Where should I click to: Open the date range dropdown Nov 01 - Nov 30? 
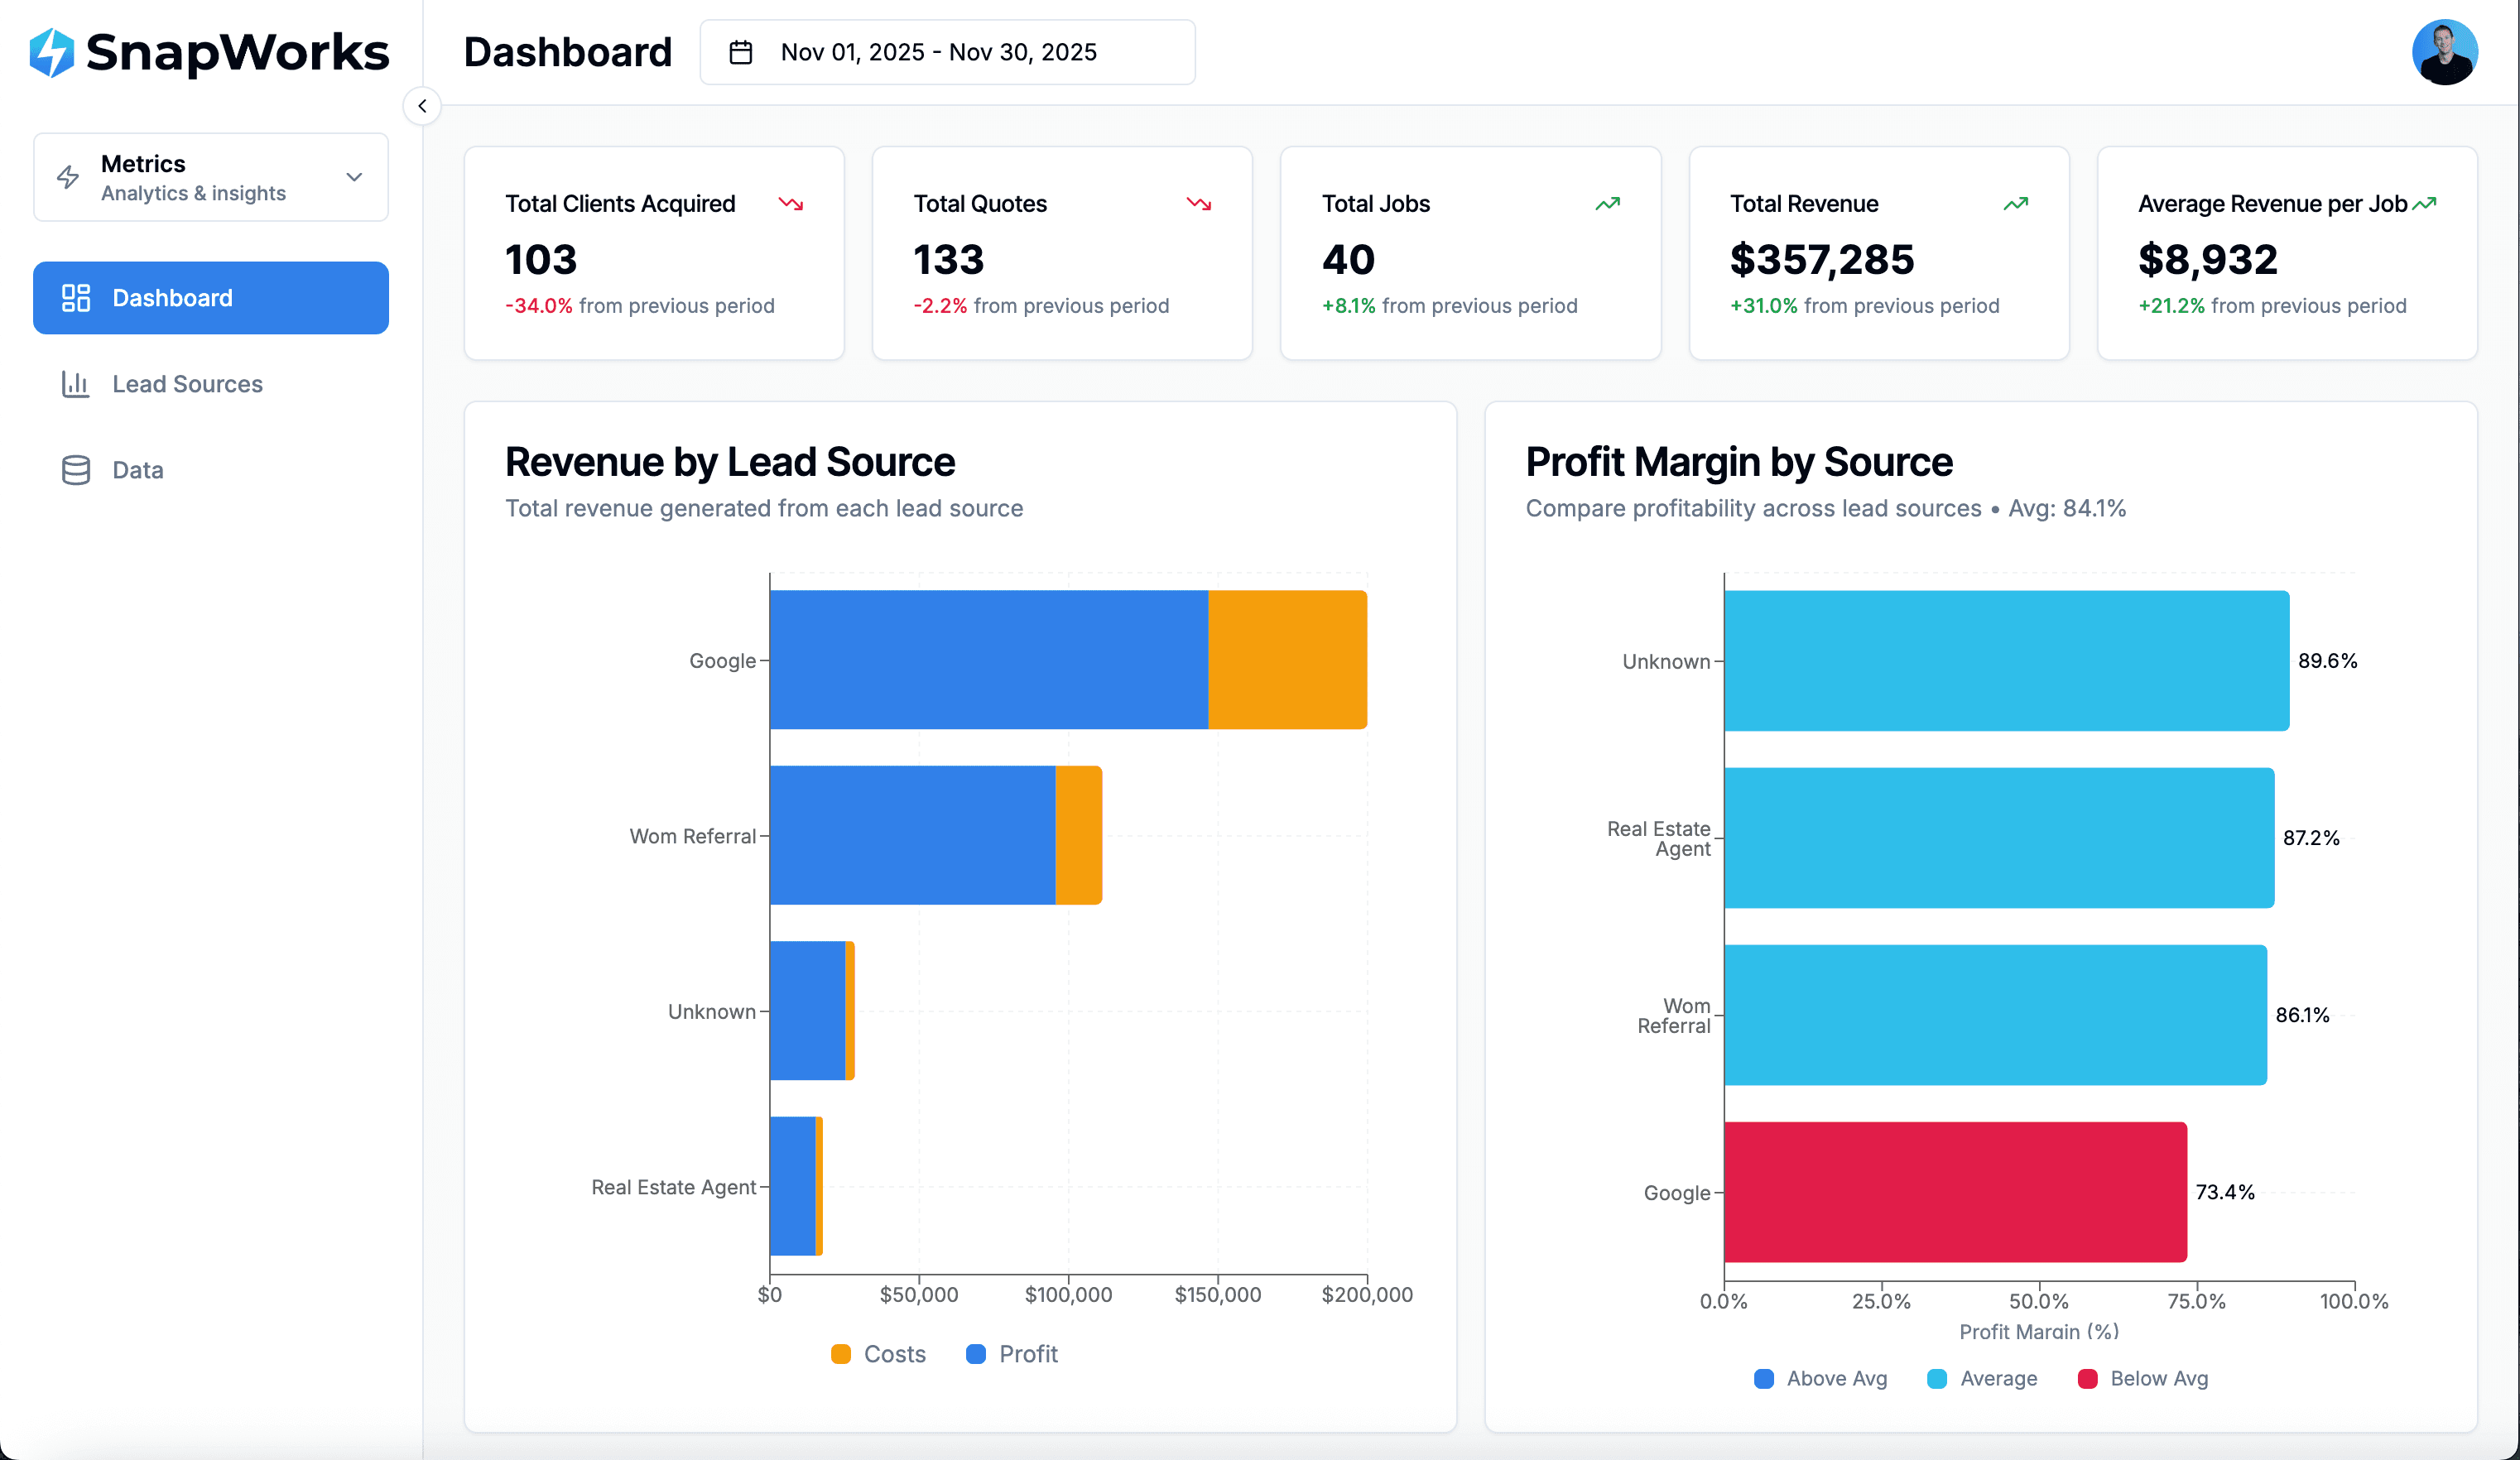[x=947, y=52]
